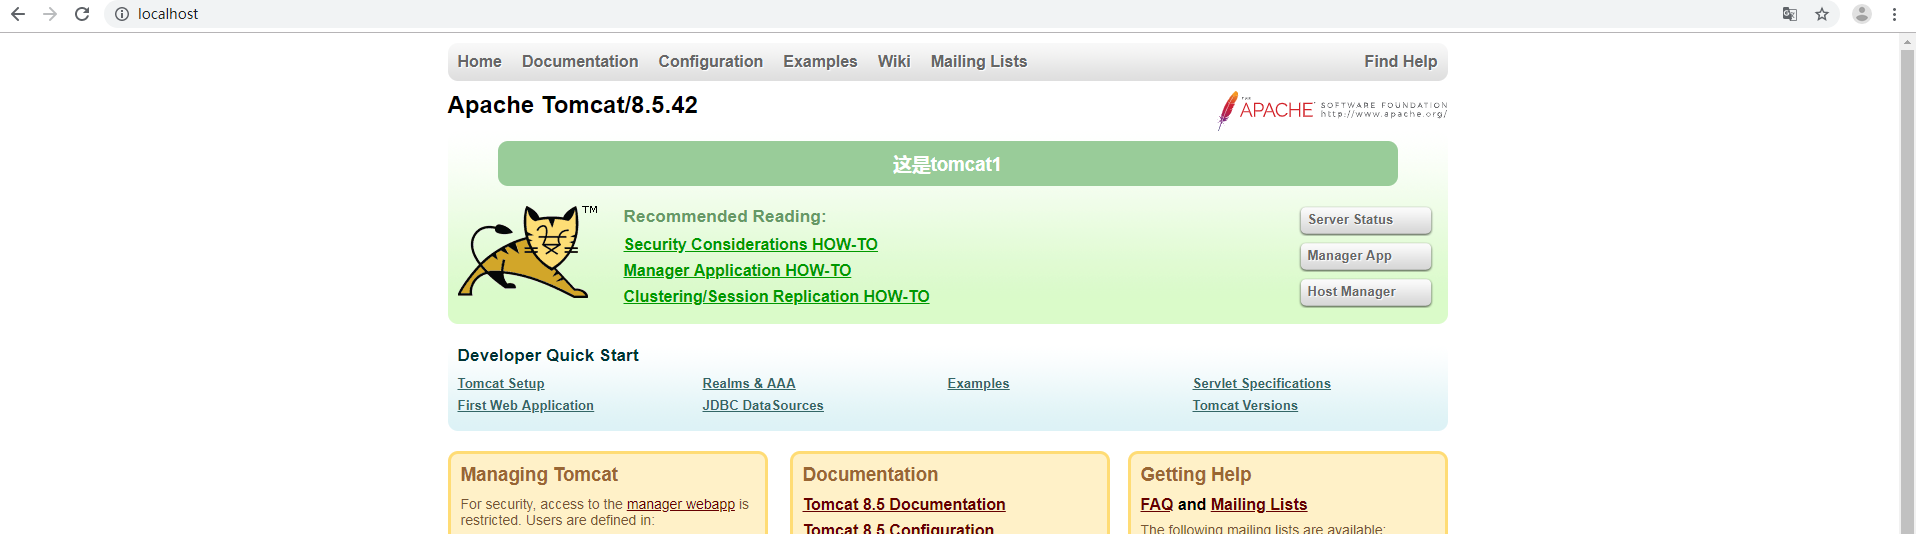Viewport: 1916px width, 534px height.
Task: Open the manager webapp link
Action: (x=681, y=504)
